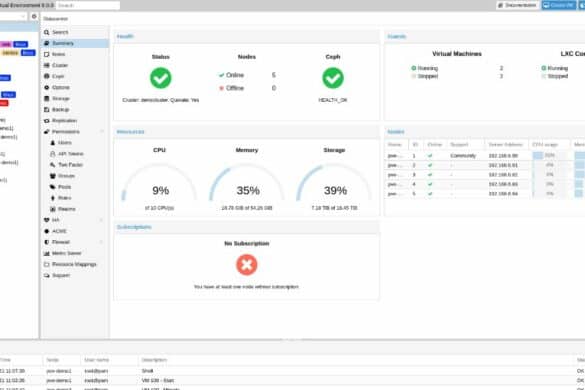This screenshot has width=585, height=390.
Task: Select node row with ID 2
Action: [x=485, y=165]
